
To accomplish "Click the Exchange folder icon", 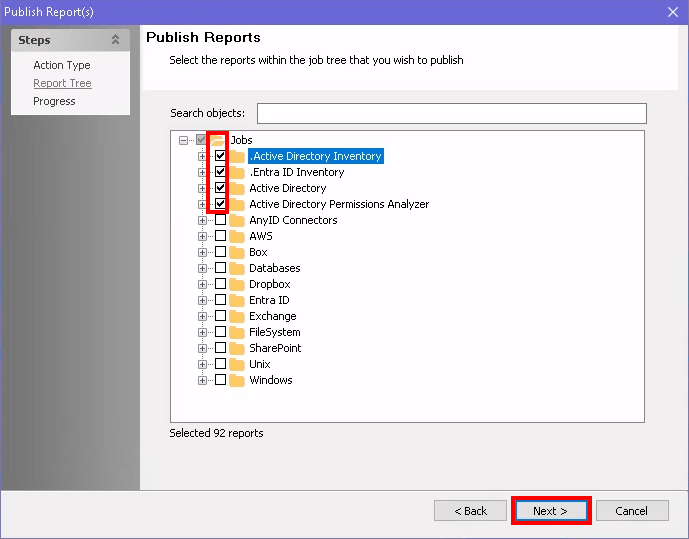I will pos(237,316).
